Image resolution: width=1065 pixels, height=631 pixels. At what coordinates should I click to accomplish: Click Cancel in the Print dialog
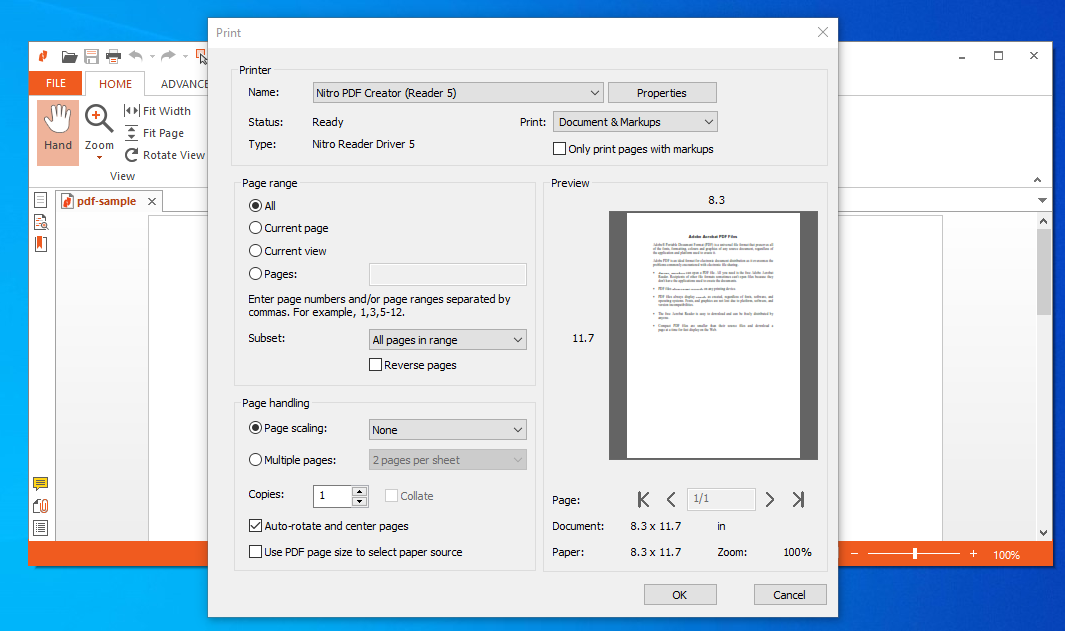pos(790,594)
